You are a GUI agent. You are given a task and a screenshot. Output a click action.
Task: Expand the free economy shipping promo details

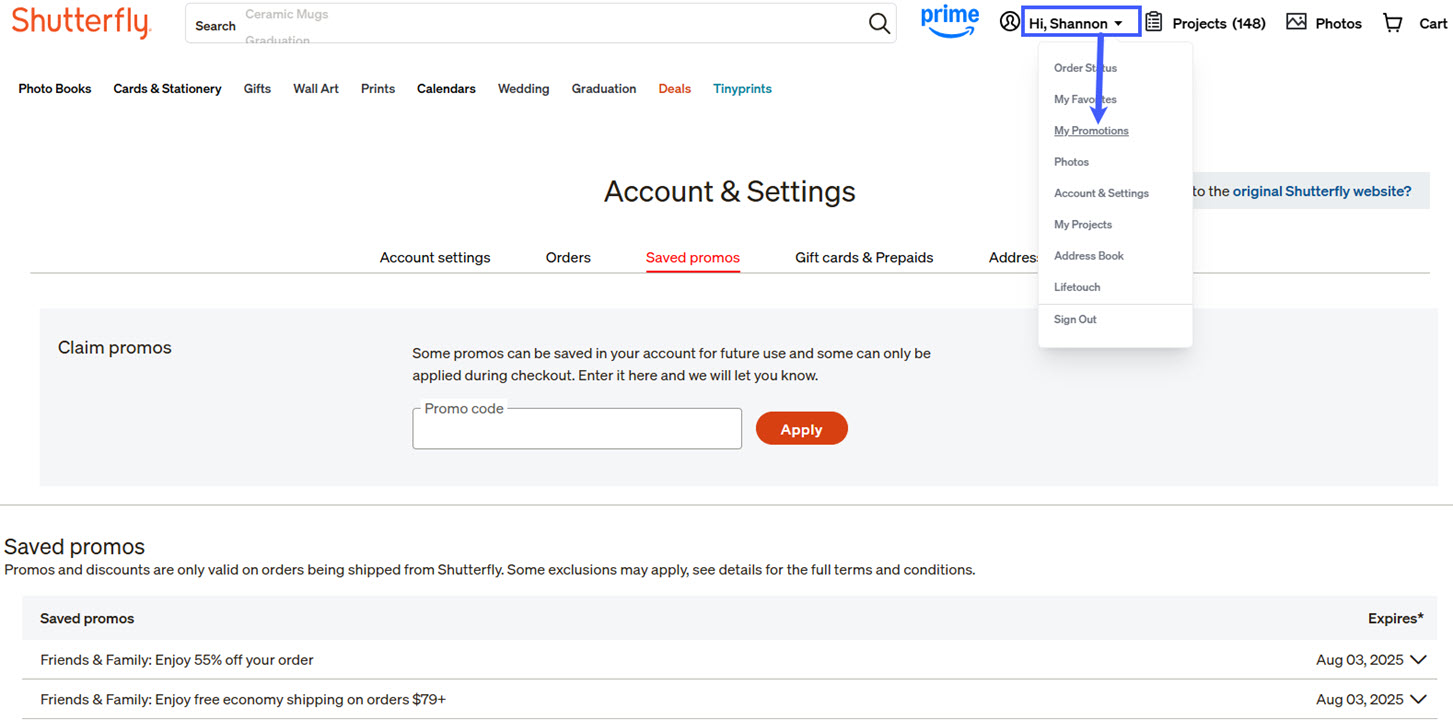tap(1418, 700)
